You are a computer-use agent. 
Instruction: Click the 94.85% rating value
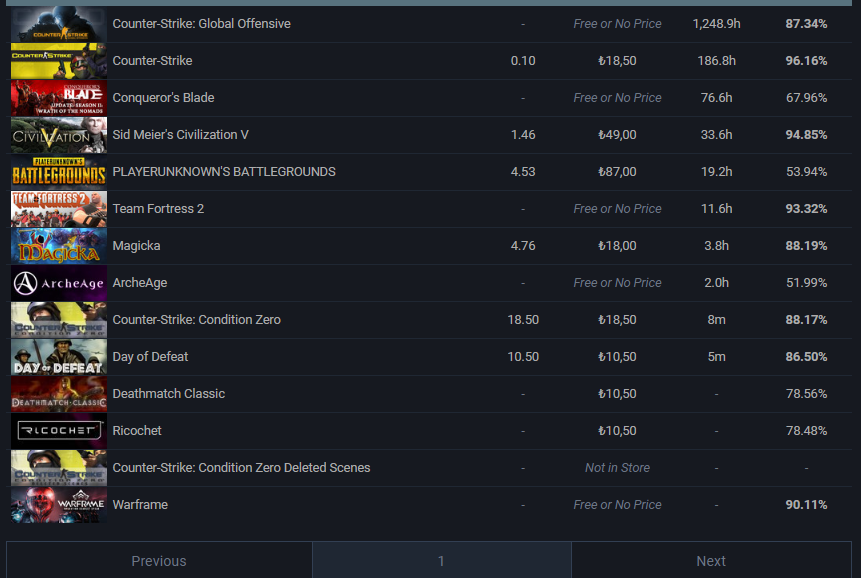(x=806, y=134)
